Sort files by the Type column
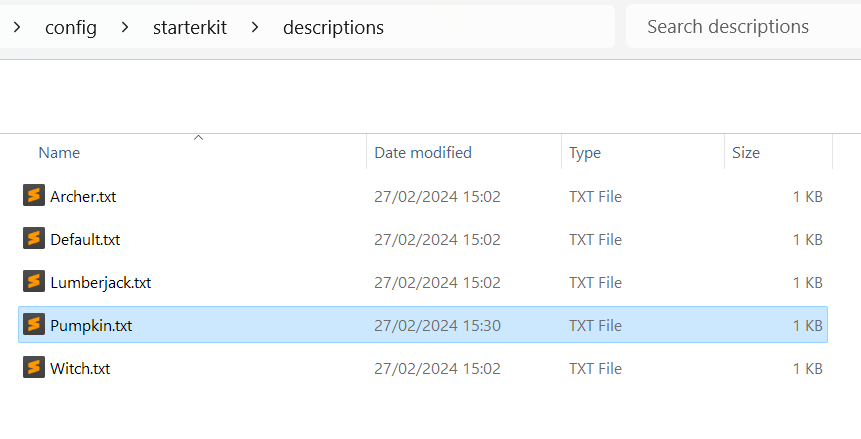The height and width of the screenshot is (439, 861). (585, 153)
